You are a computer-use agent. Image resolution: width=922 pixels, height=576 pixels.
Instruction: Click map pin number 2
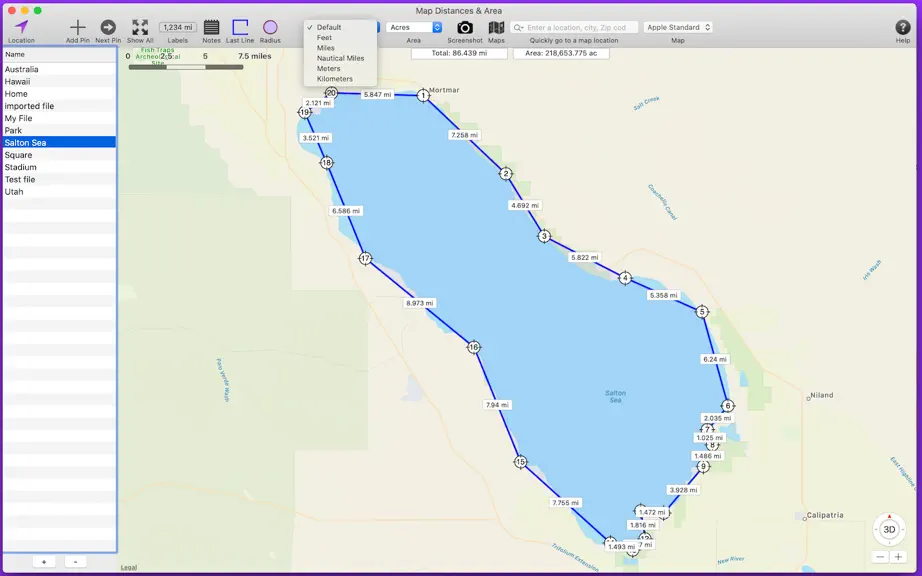[x=506, y=173]
